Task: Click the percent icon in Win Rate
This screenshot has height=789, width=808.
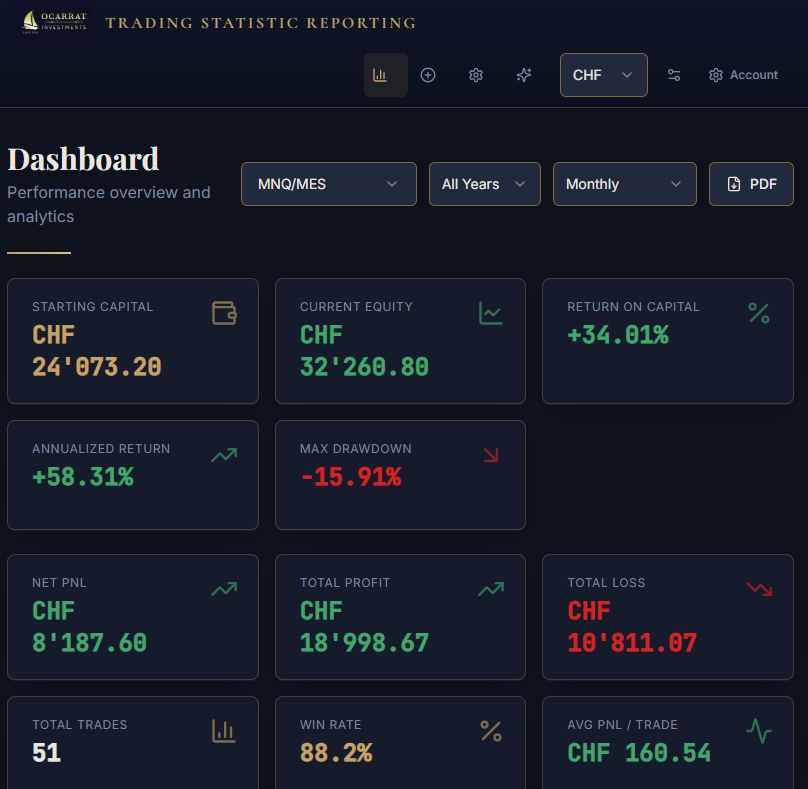Action: 491,731
